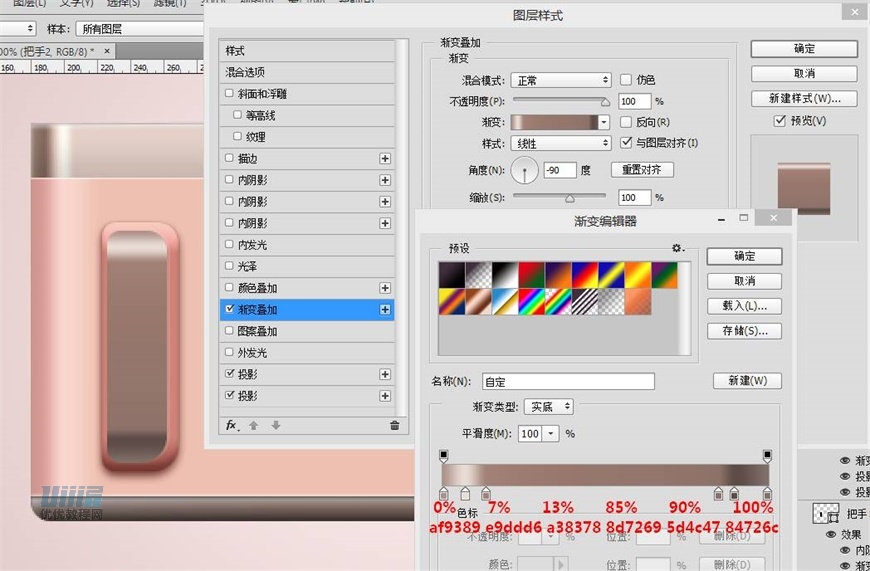
Task: Select the 外发光 style row
Action: [x=307, y=353]
